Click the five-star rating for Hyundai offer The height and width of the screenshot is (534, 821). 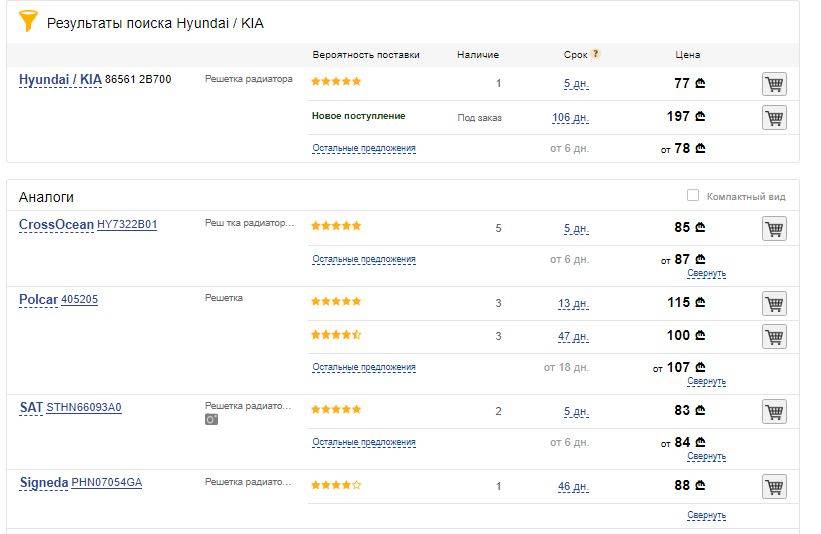(336, 82)
